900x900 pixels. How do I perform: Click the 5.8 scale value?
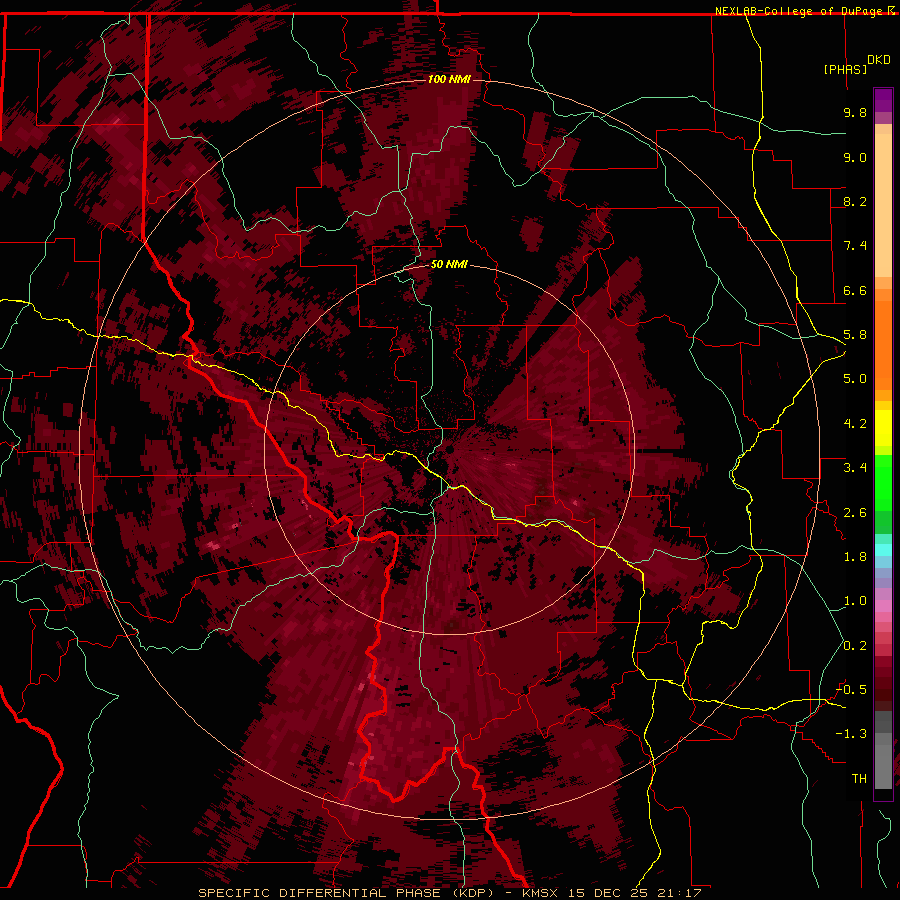pyautogui.click(x=855, y=335)
